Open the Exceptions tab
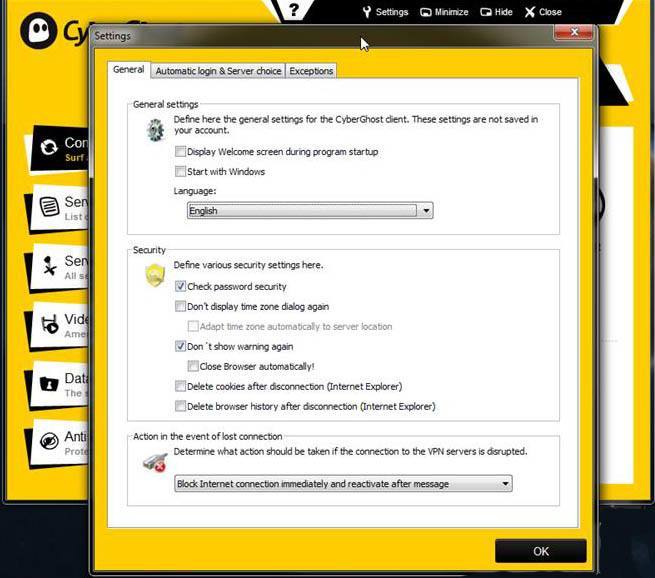 [x=311, y=71]
